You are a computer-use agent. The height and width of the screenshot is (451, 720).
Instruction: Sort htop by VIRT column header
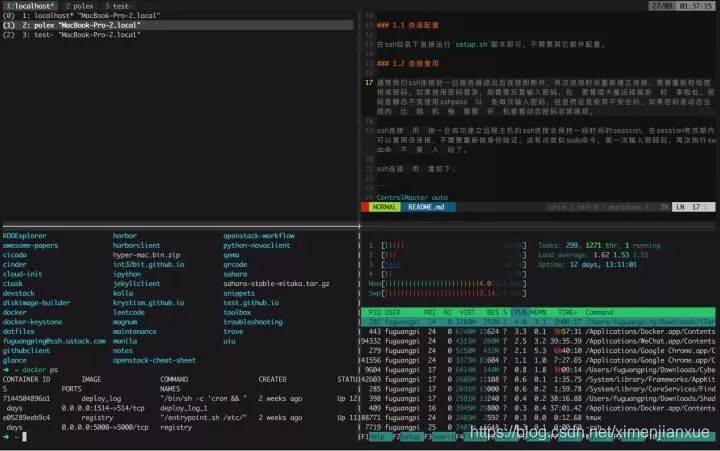[467, 312]
